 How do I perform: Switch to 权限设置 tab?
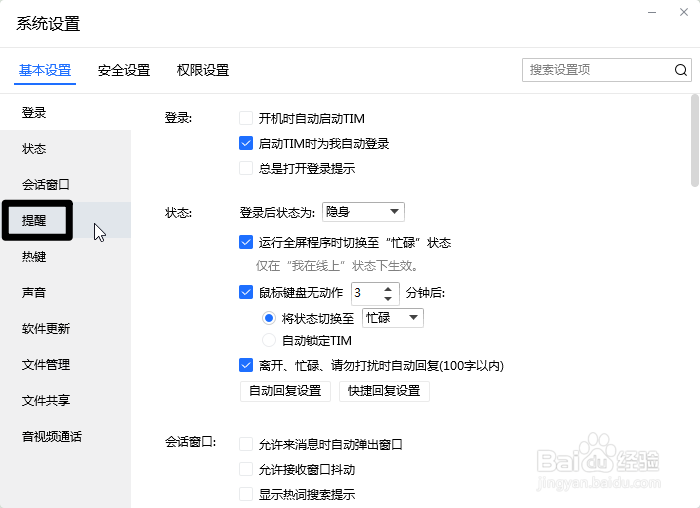pyautogui.click(x=203, y=70)
